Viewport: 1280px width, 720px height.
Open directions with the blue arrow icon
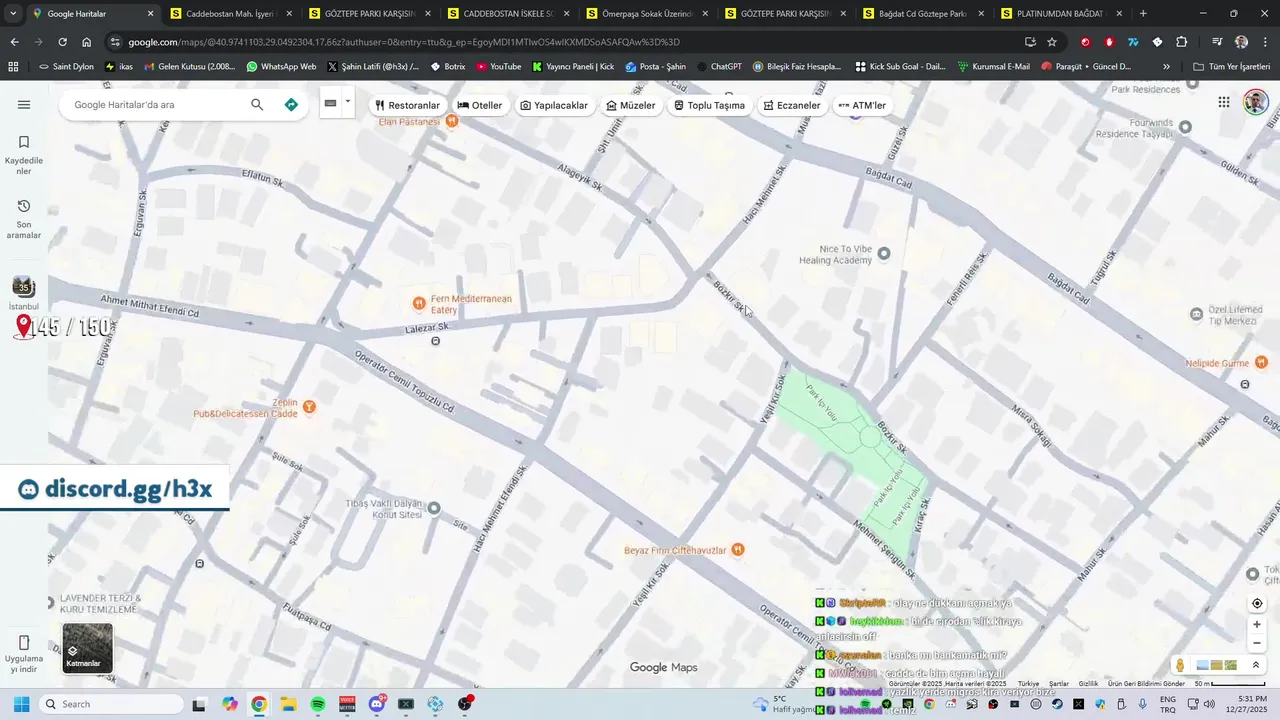coord(291,105)
